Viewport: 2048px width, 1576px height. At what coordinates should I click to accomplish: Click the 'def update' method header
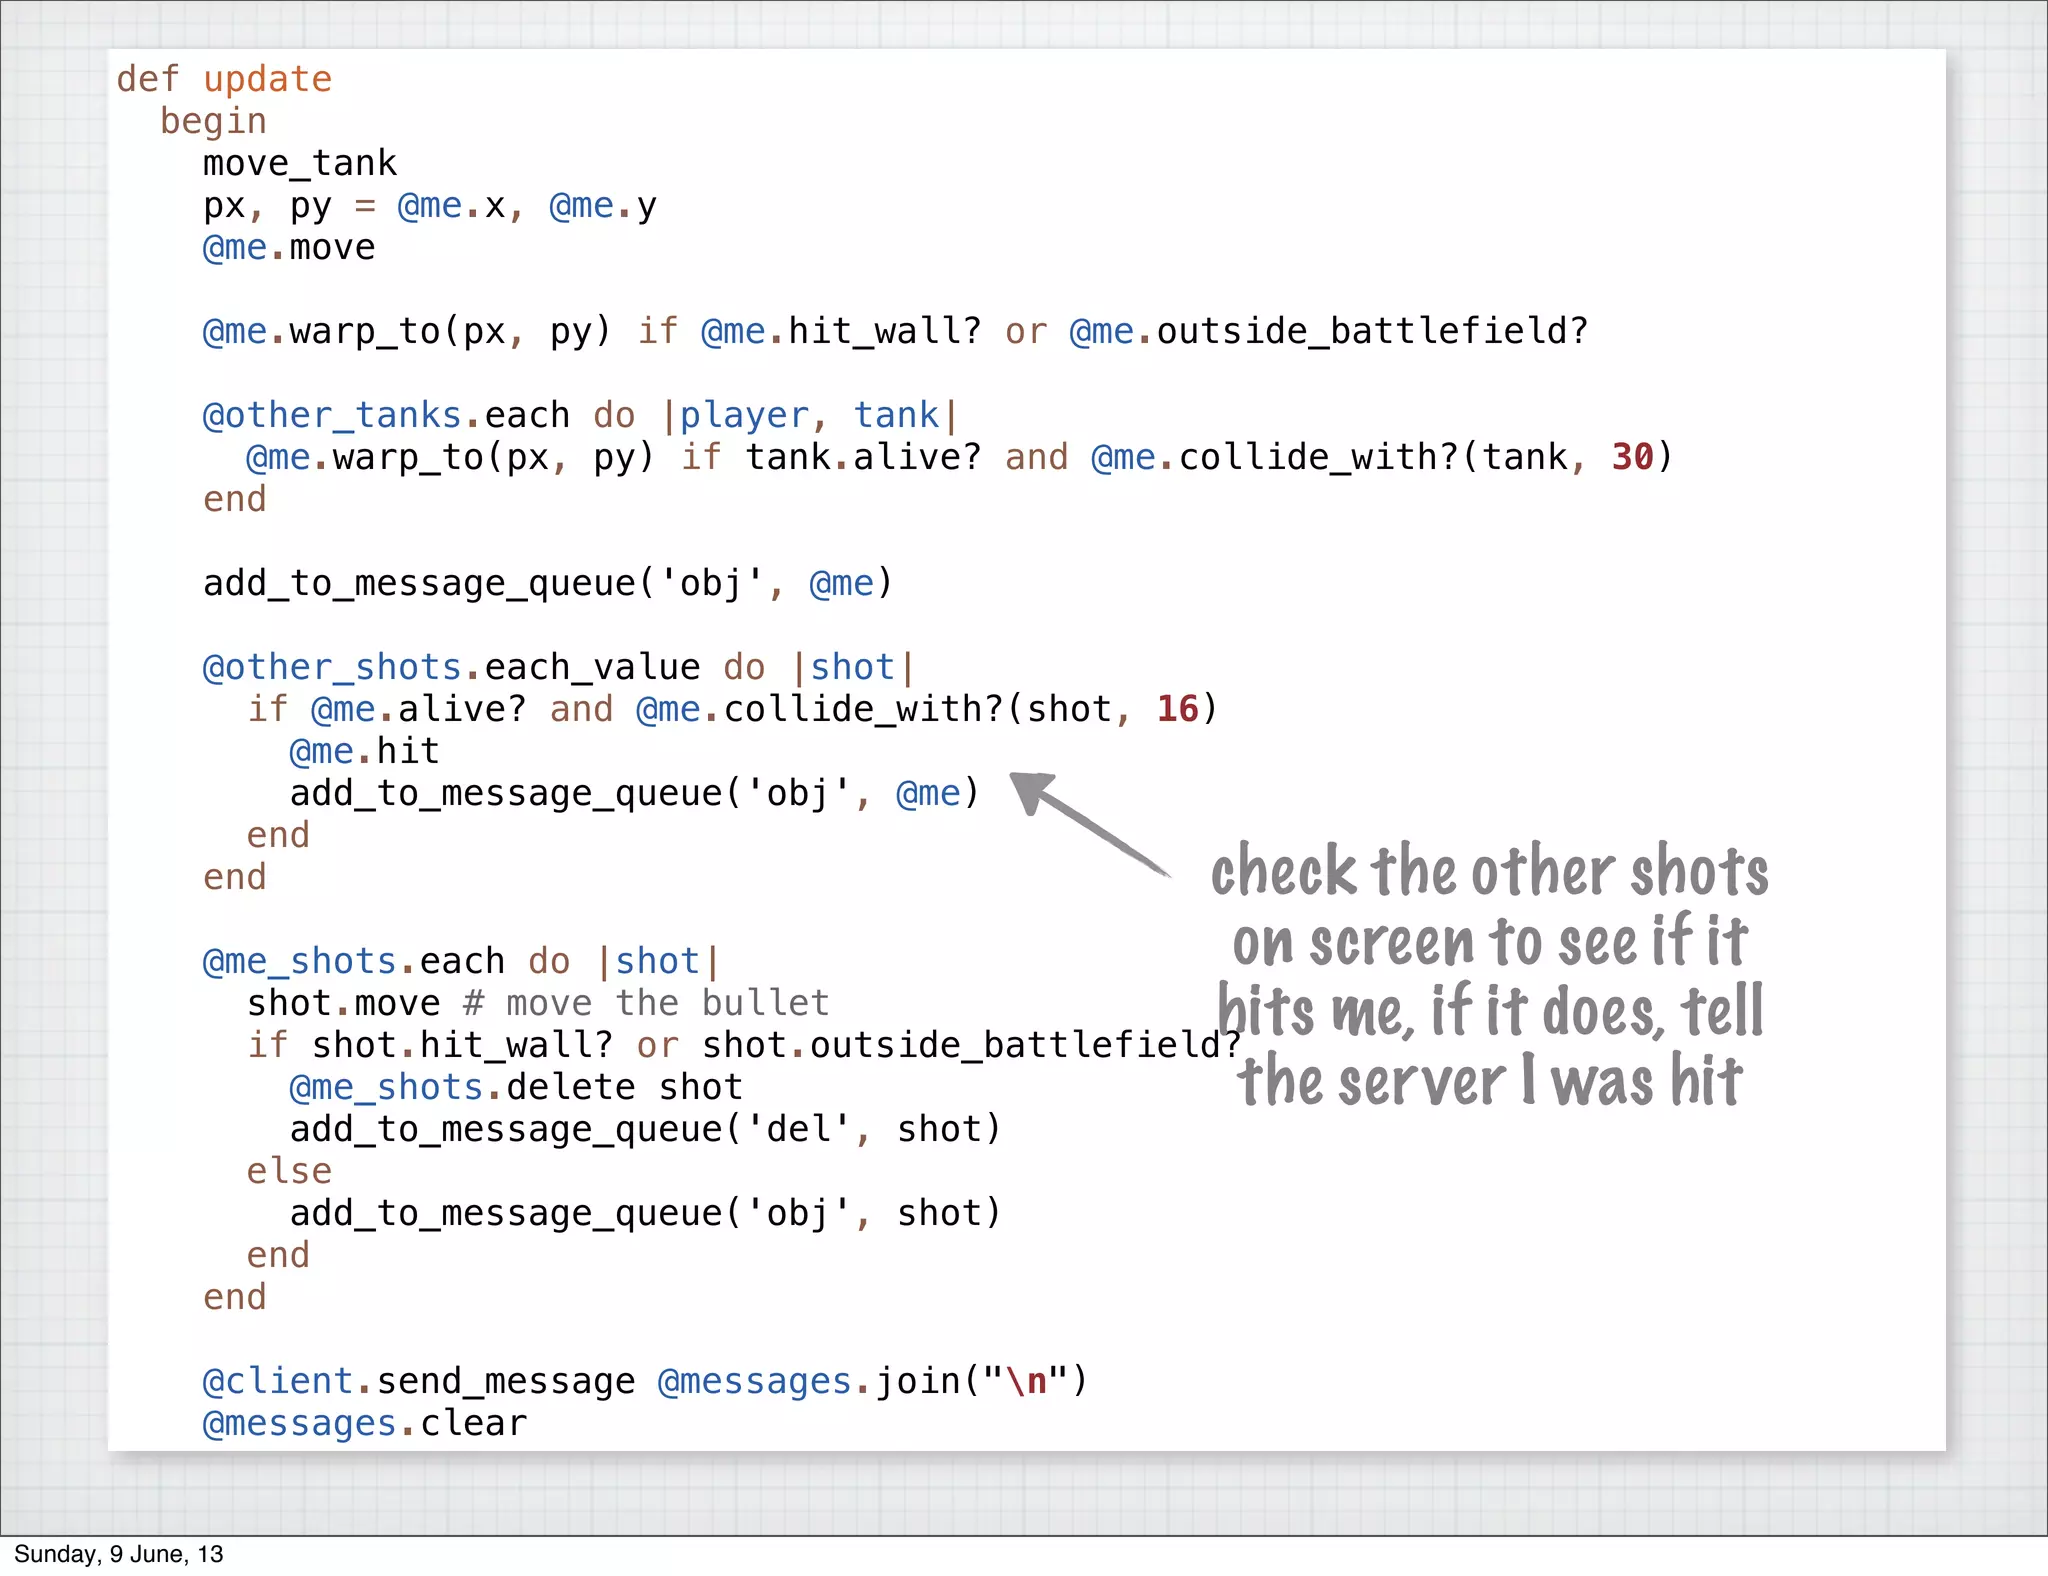pyautogui.click(x=224, y=79)
